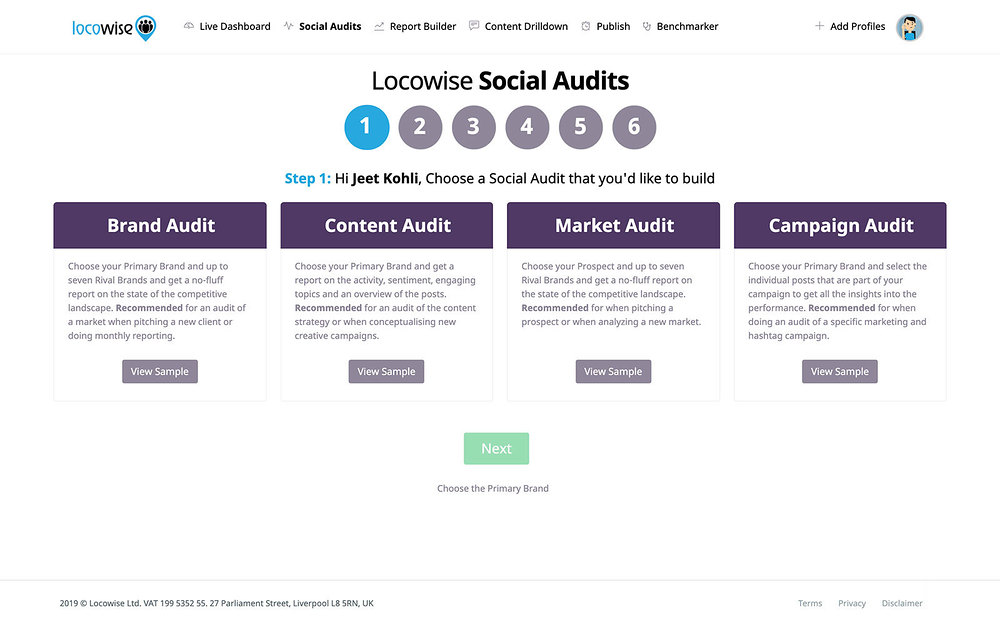Click the Social Audits pulse icon
Screen dimensions: 1000x625
tap(288, 26)
